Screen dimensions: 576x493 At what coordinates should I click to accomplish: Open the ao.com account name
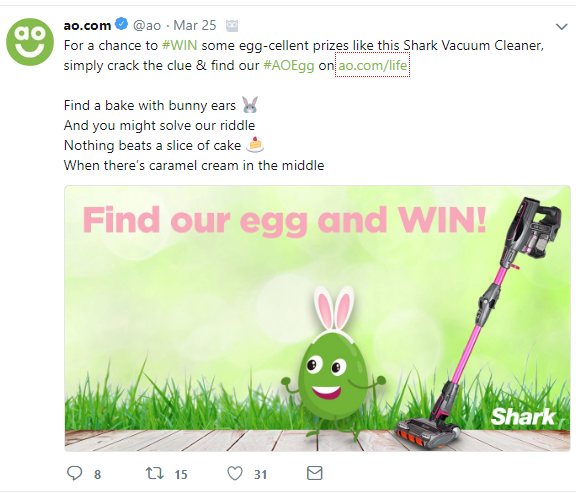[x=87, y=25]
